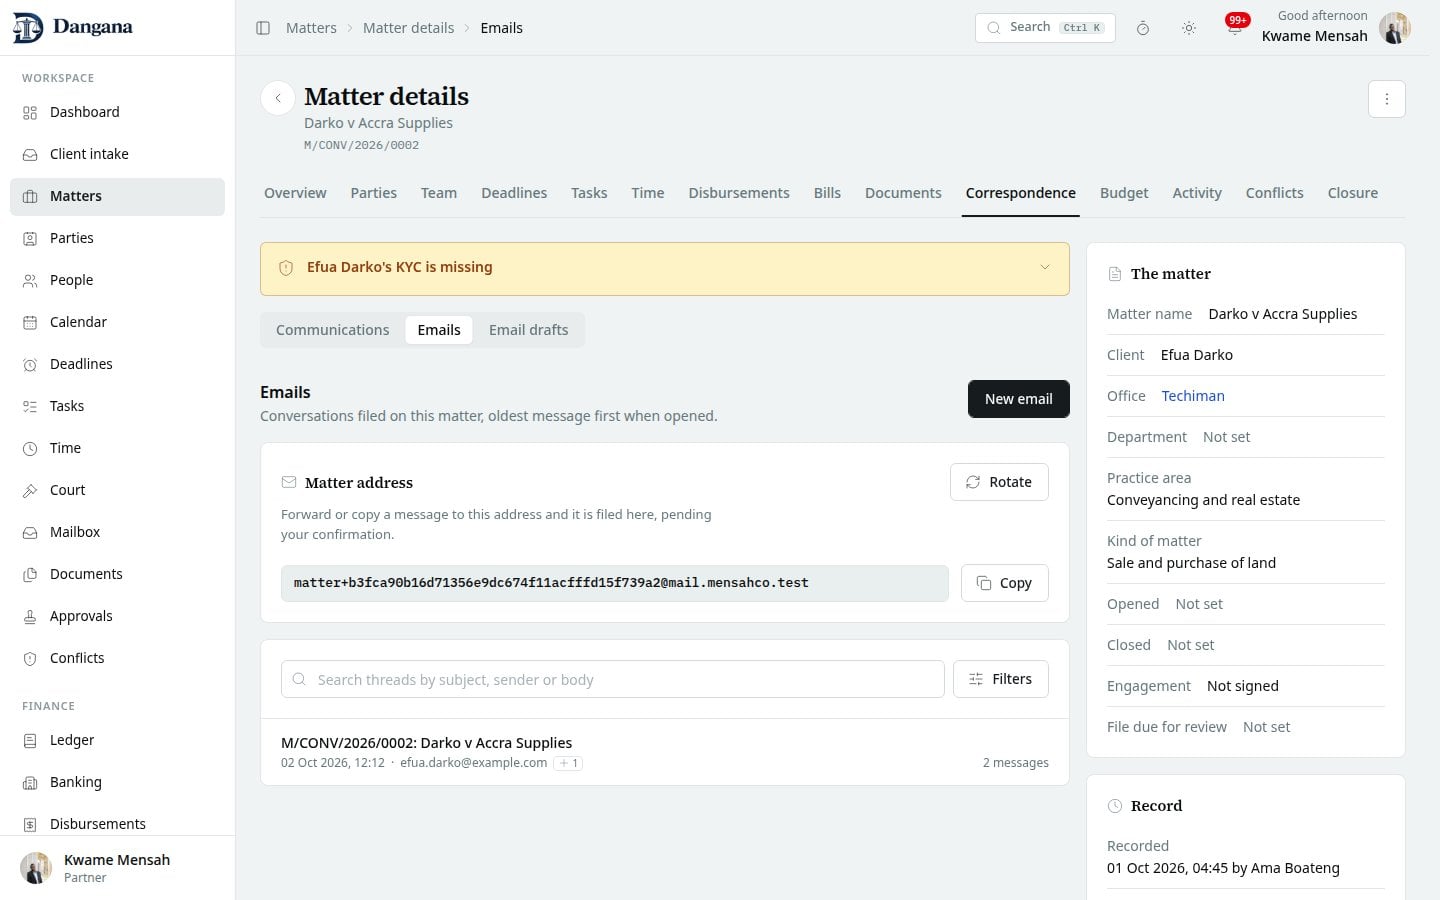Select the Email drafts sub-tab
The width and height of the screenshot is (1440, 900).
[528, 330]
